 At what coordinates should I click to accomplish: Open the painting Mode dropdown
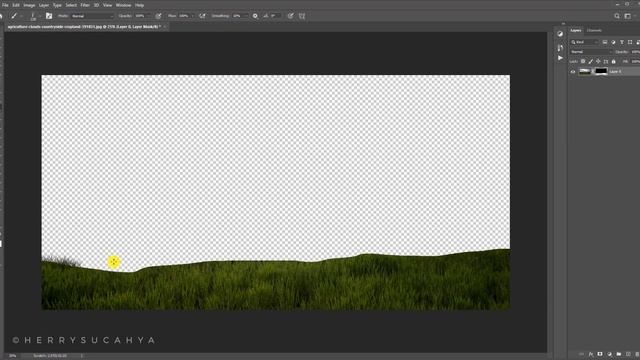click(x=92, y=16)
